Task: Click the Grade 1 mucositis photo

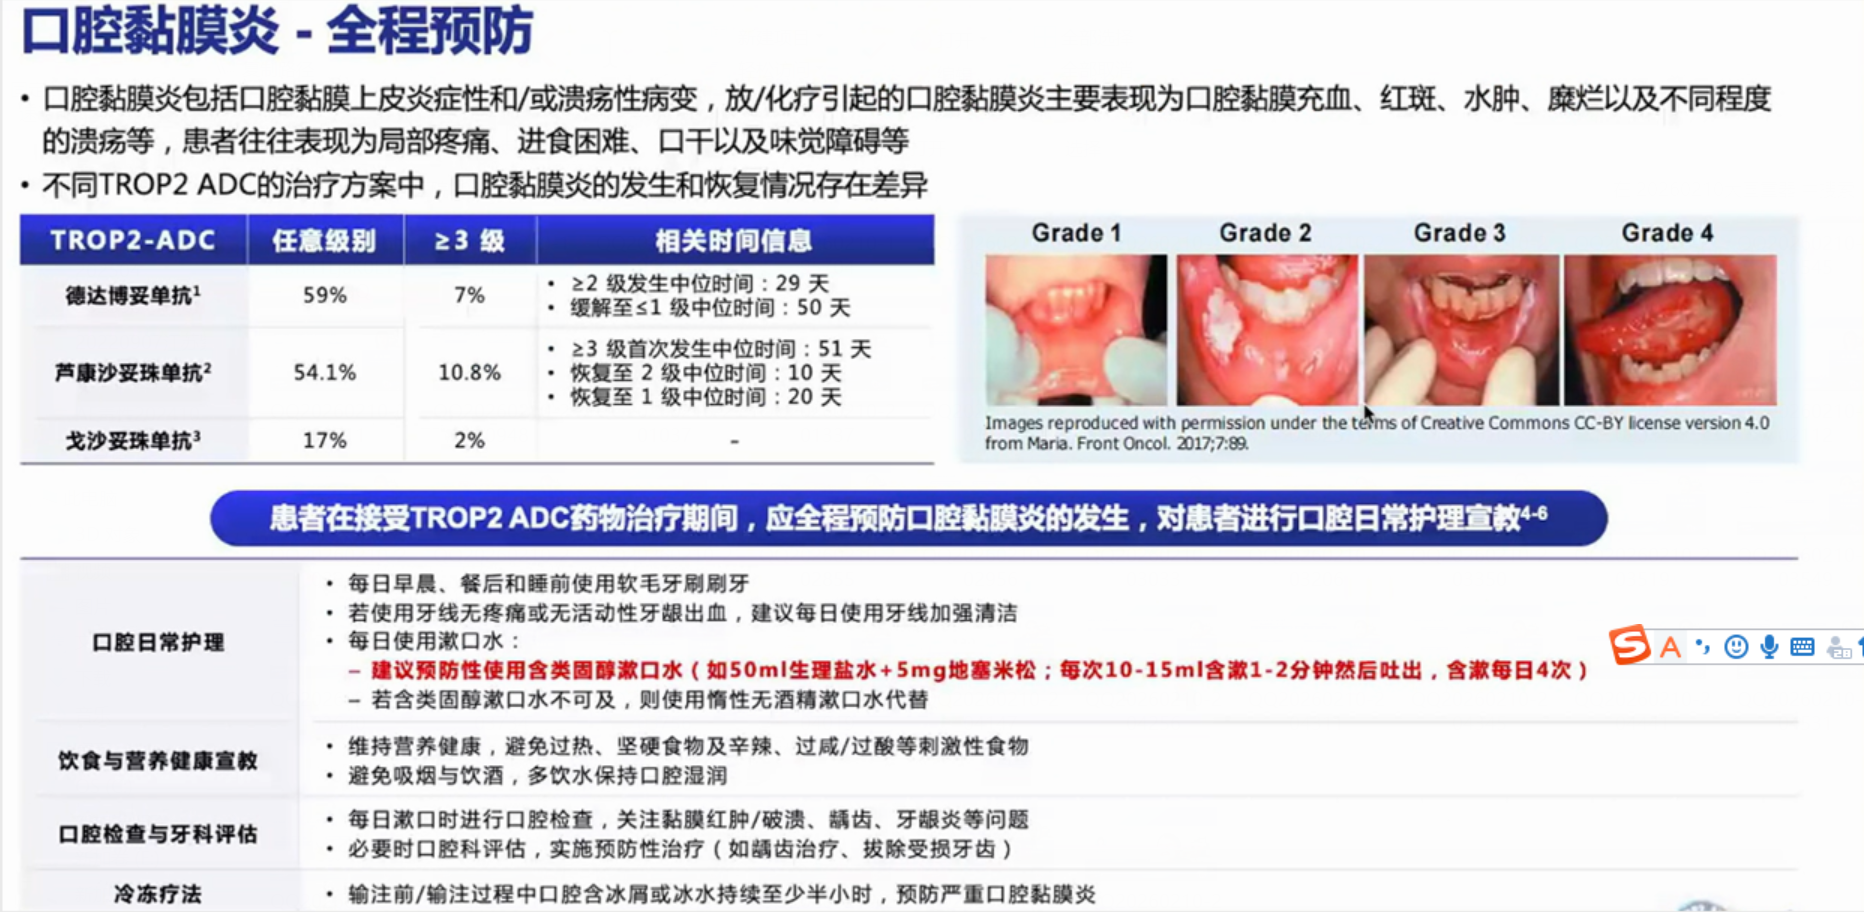Action: click(1075, 329)
